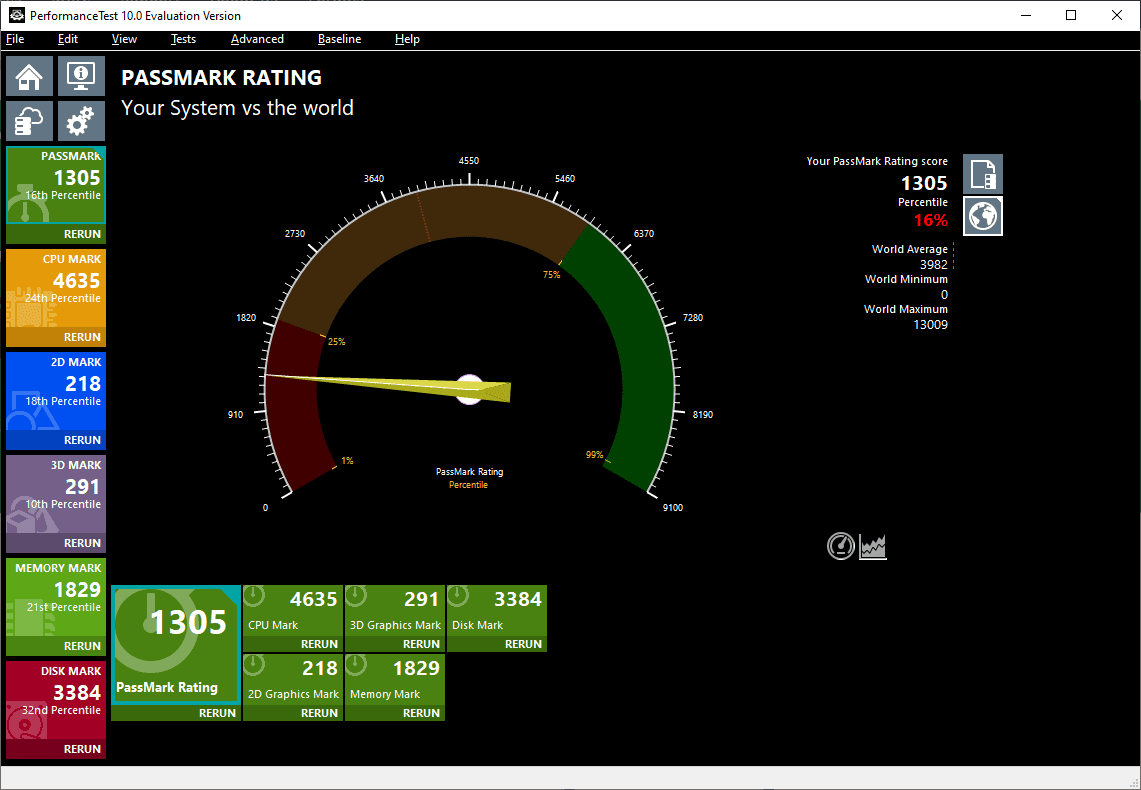
Task: Maximize the PerformanceTest window
Action: (x=1071, y=15)
